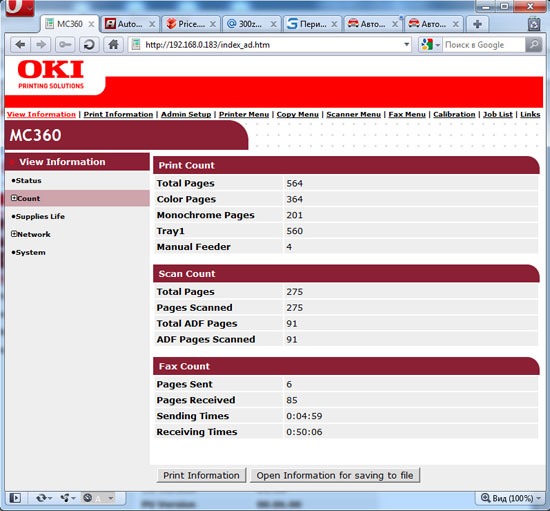Open the Opera Link sync icon
This screenshot has width=550, height=511.
click(x=44, y=498)
